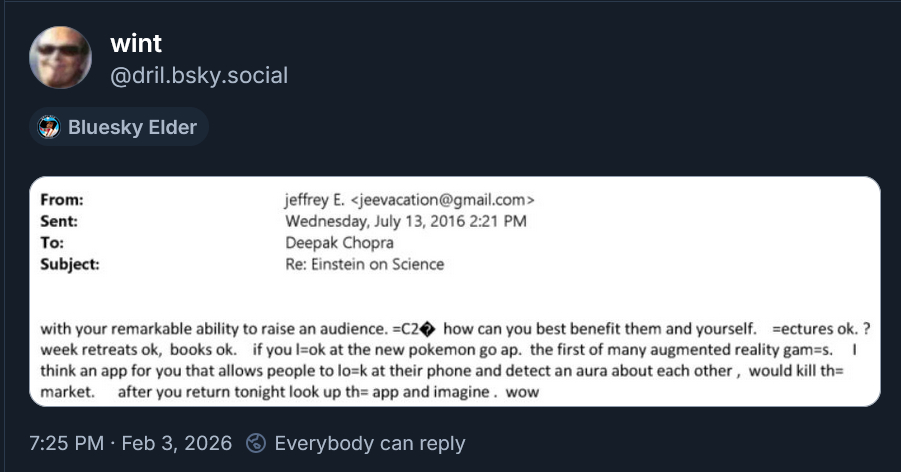Click the Bluesky Elder badge icon
The height and width of the screenshot is (472, 901).
pos(49,127)
